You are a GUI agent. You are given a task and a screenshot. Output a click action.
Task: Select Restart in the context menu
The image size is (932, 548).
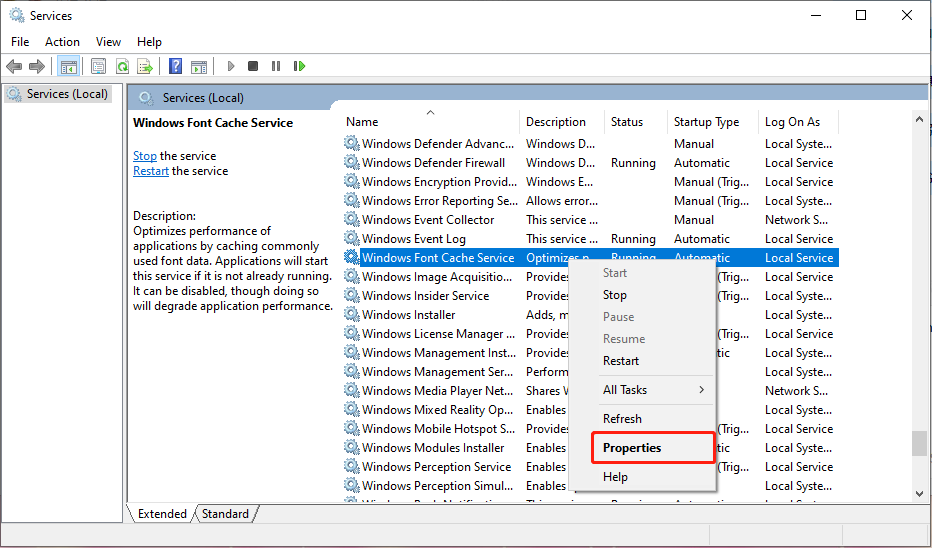click(x=621, y=361)
